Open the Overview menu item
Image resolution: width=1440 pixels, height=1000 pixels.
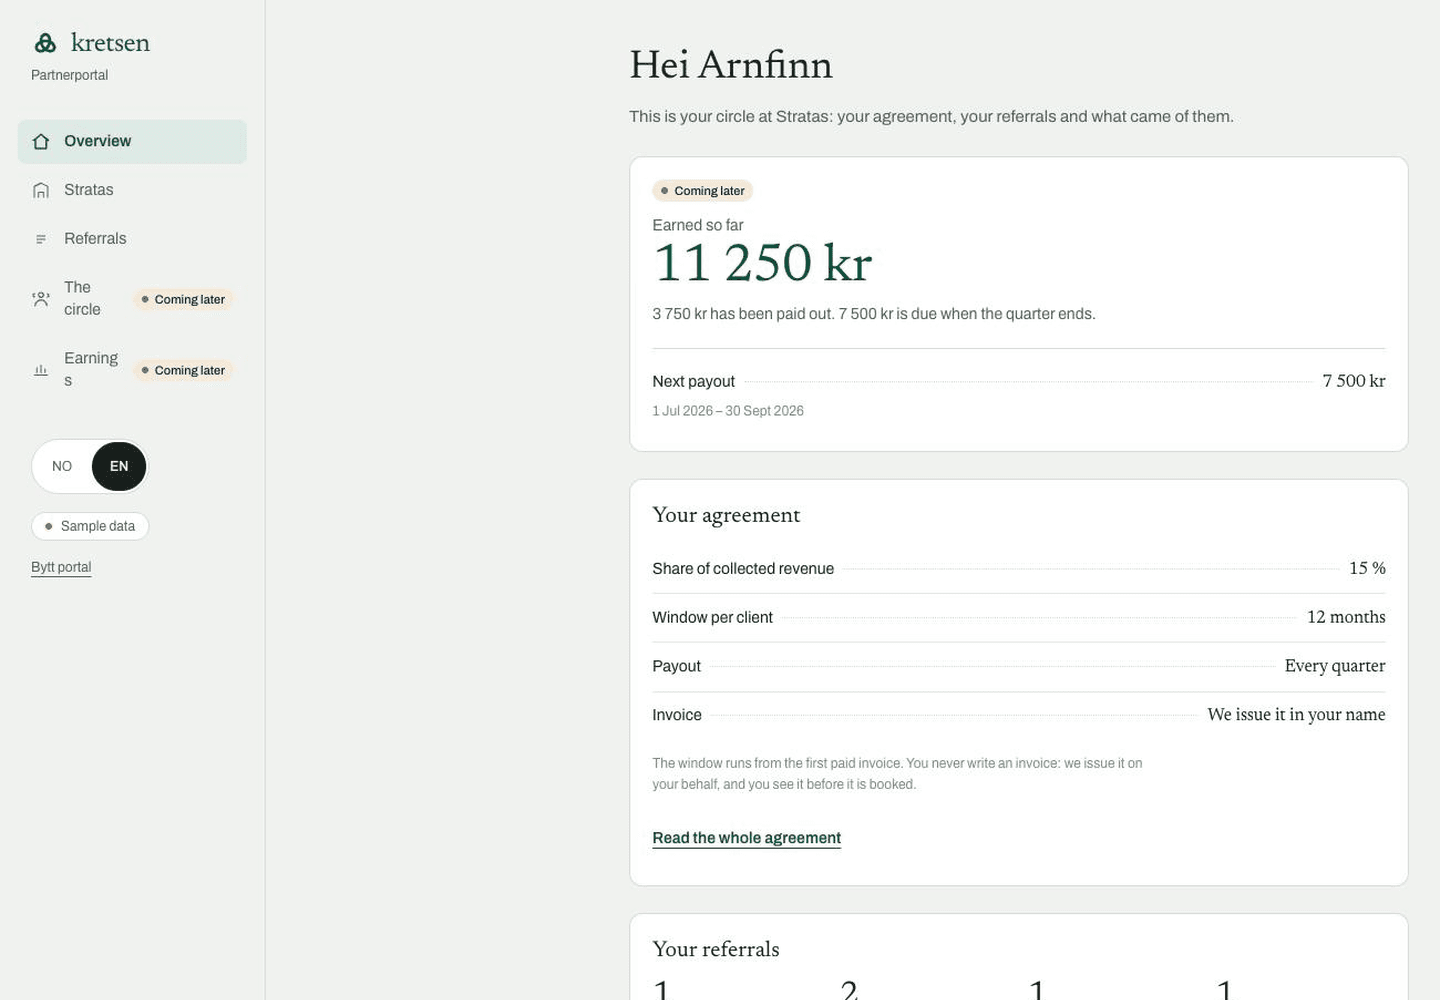click(x=132, y=142)
